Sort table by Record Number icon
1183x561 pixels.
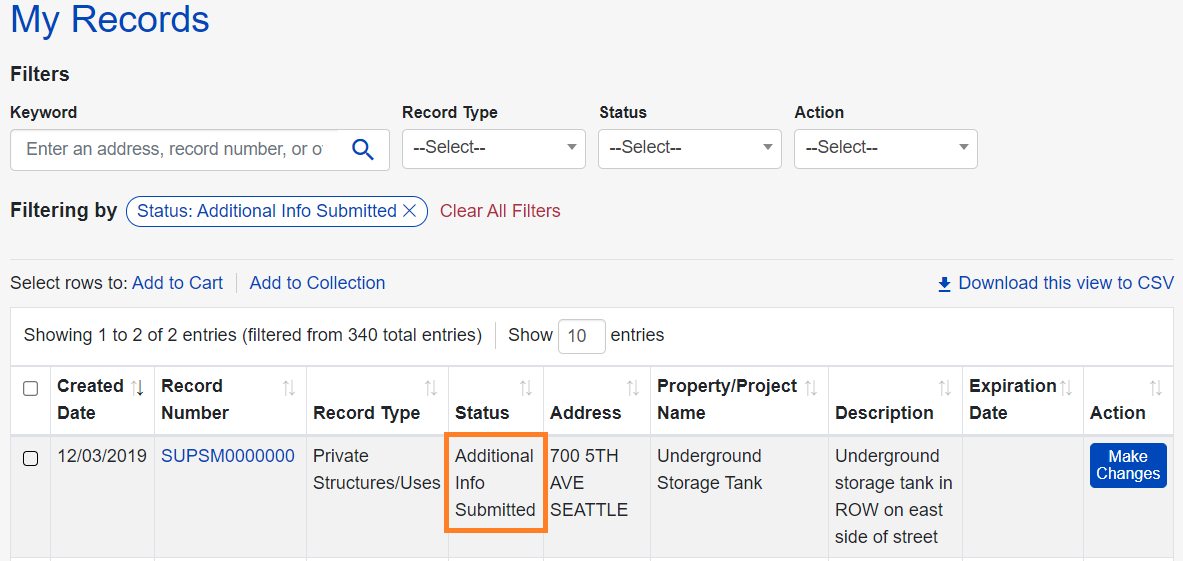289,387
